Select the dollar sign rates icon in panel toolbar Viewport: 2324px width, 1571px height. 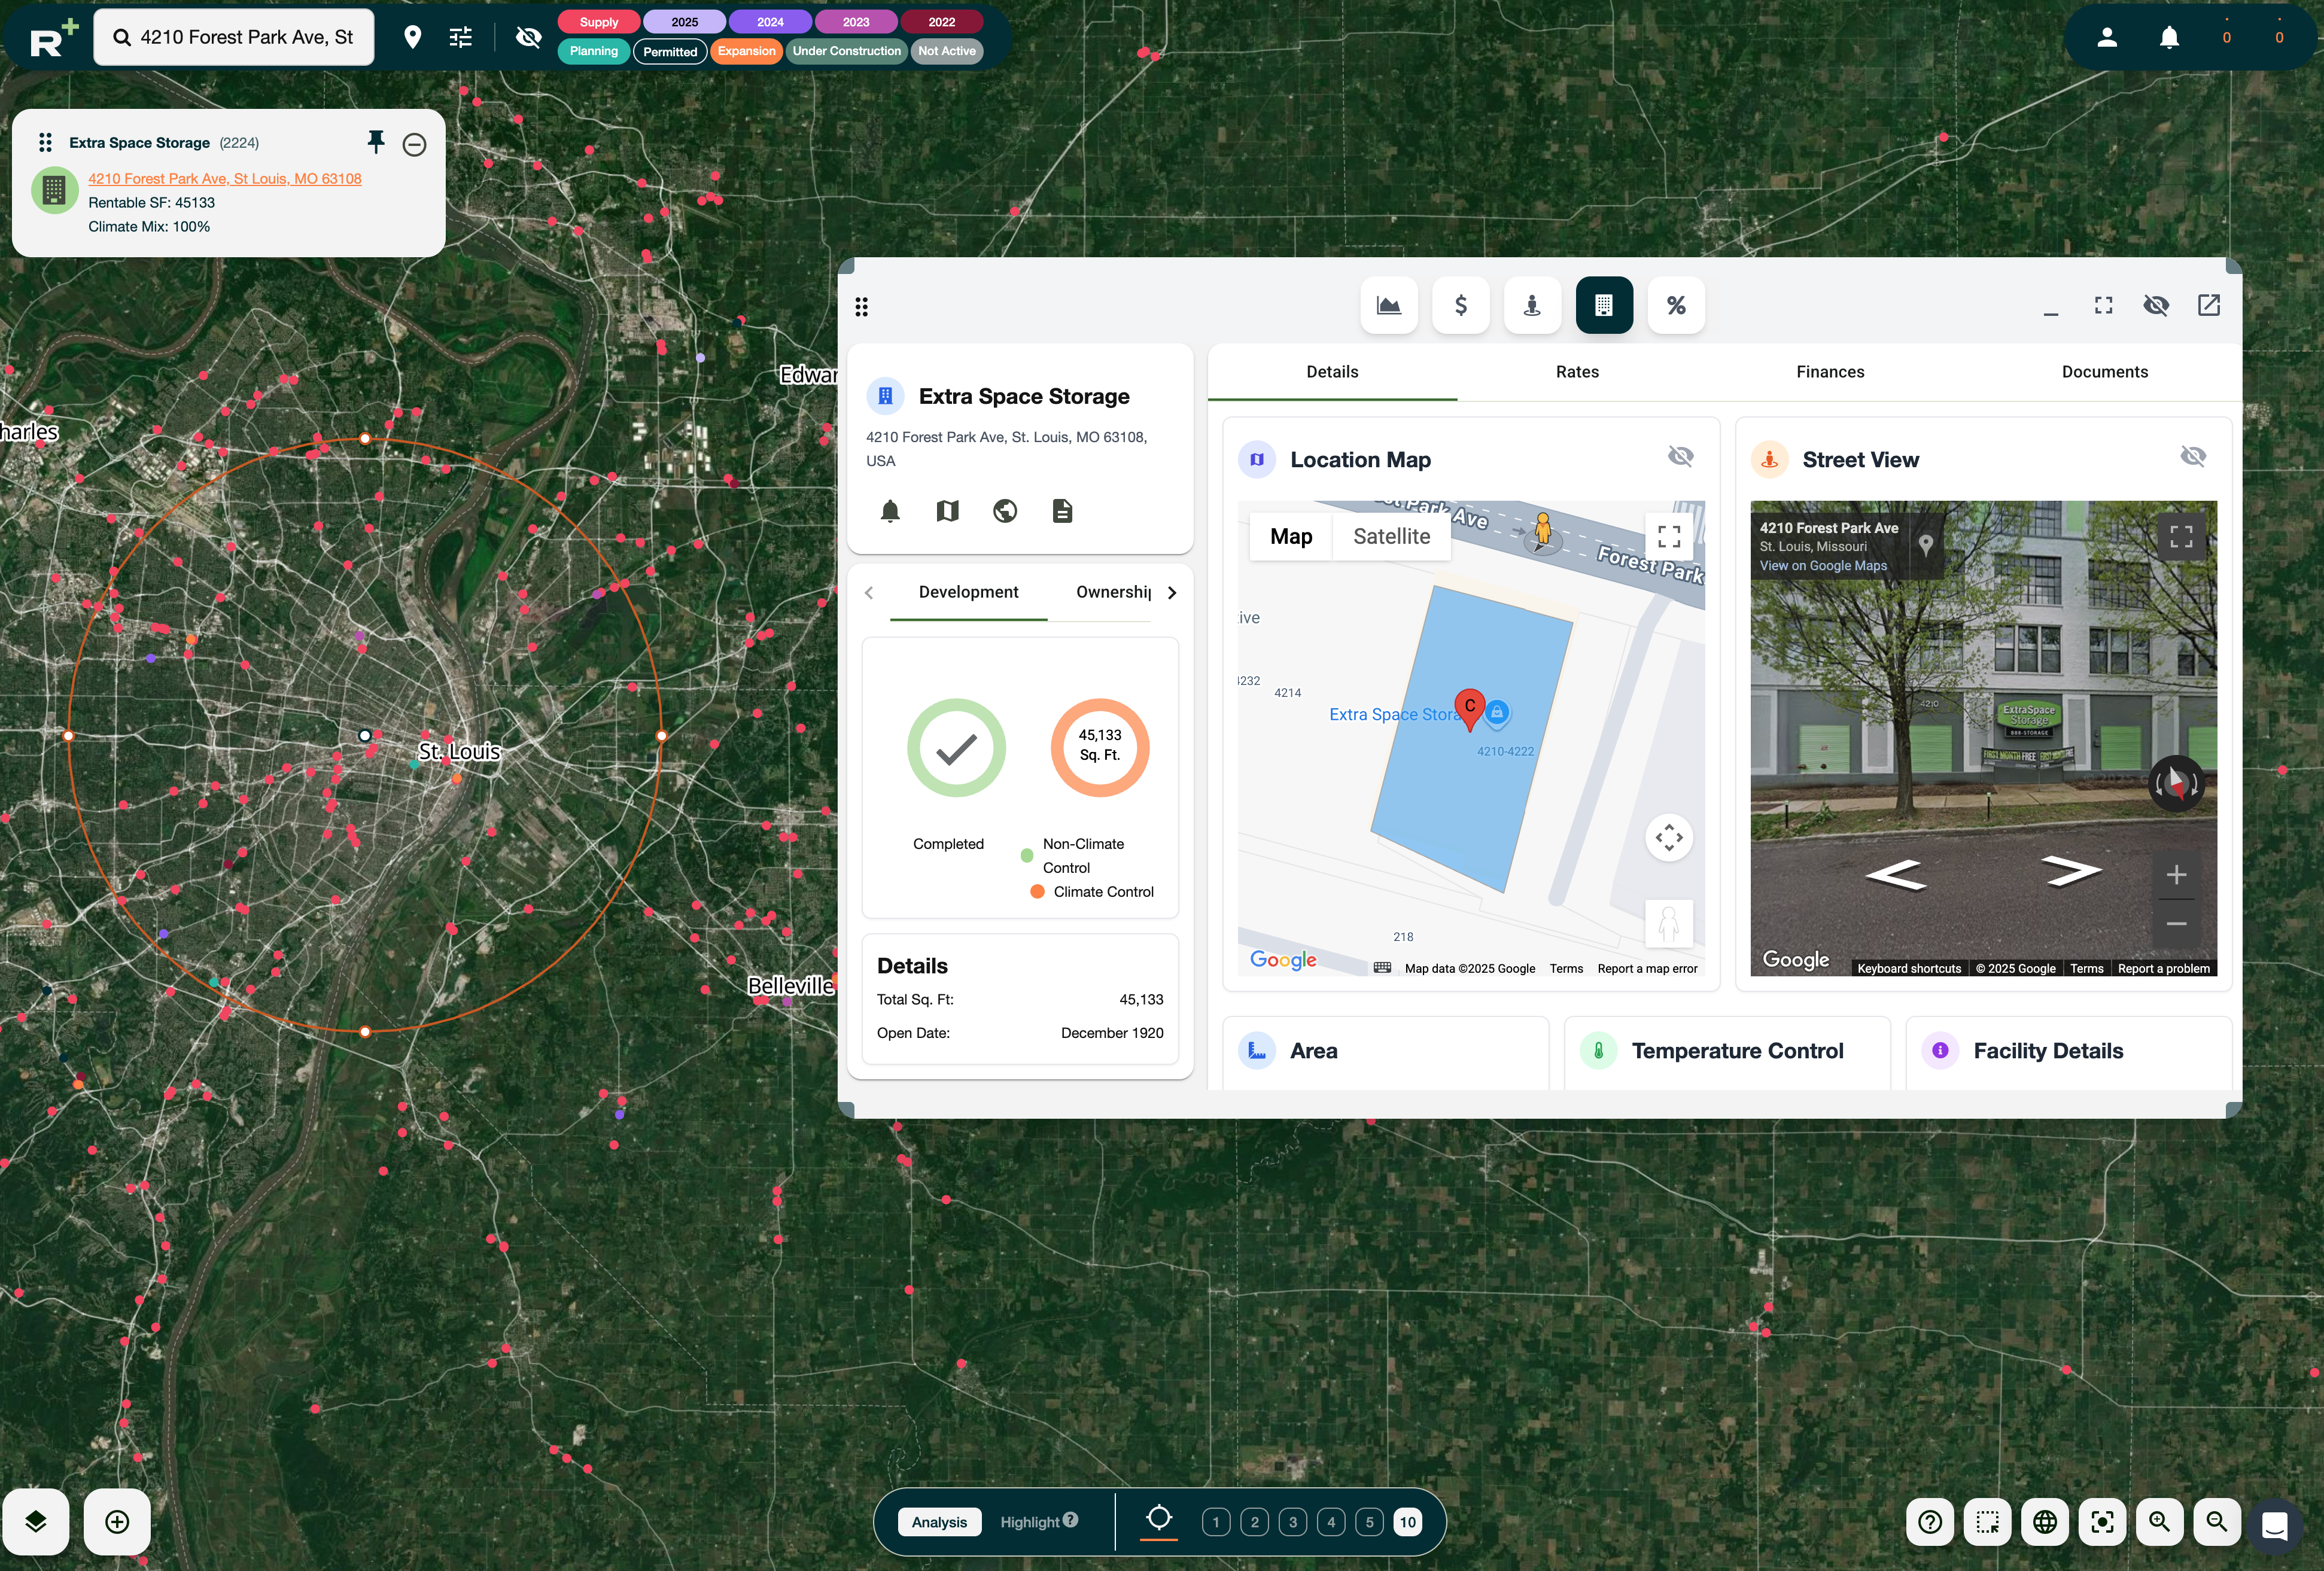[x=1461, y=305]
